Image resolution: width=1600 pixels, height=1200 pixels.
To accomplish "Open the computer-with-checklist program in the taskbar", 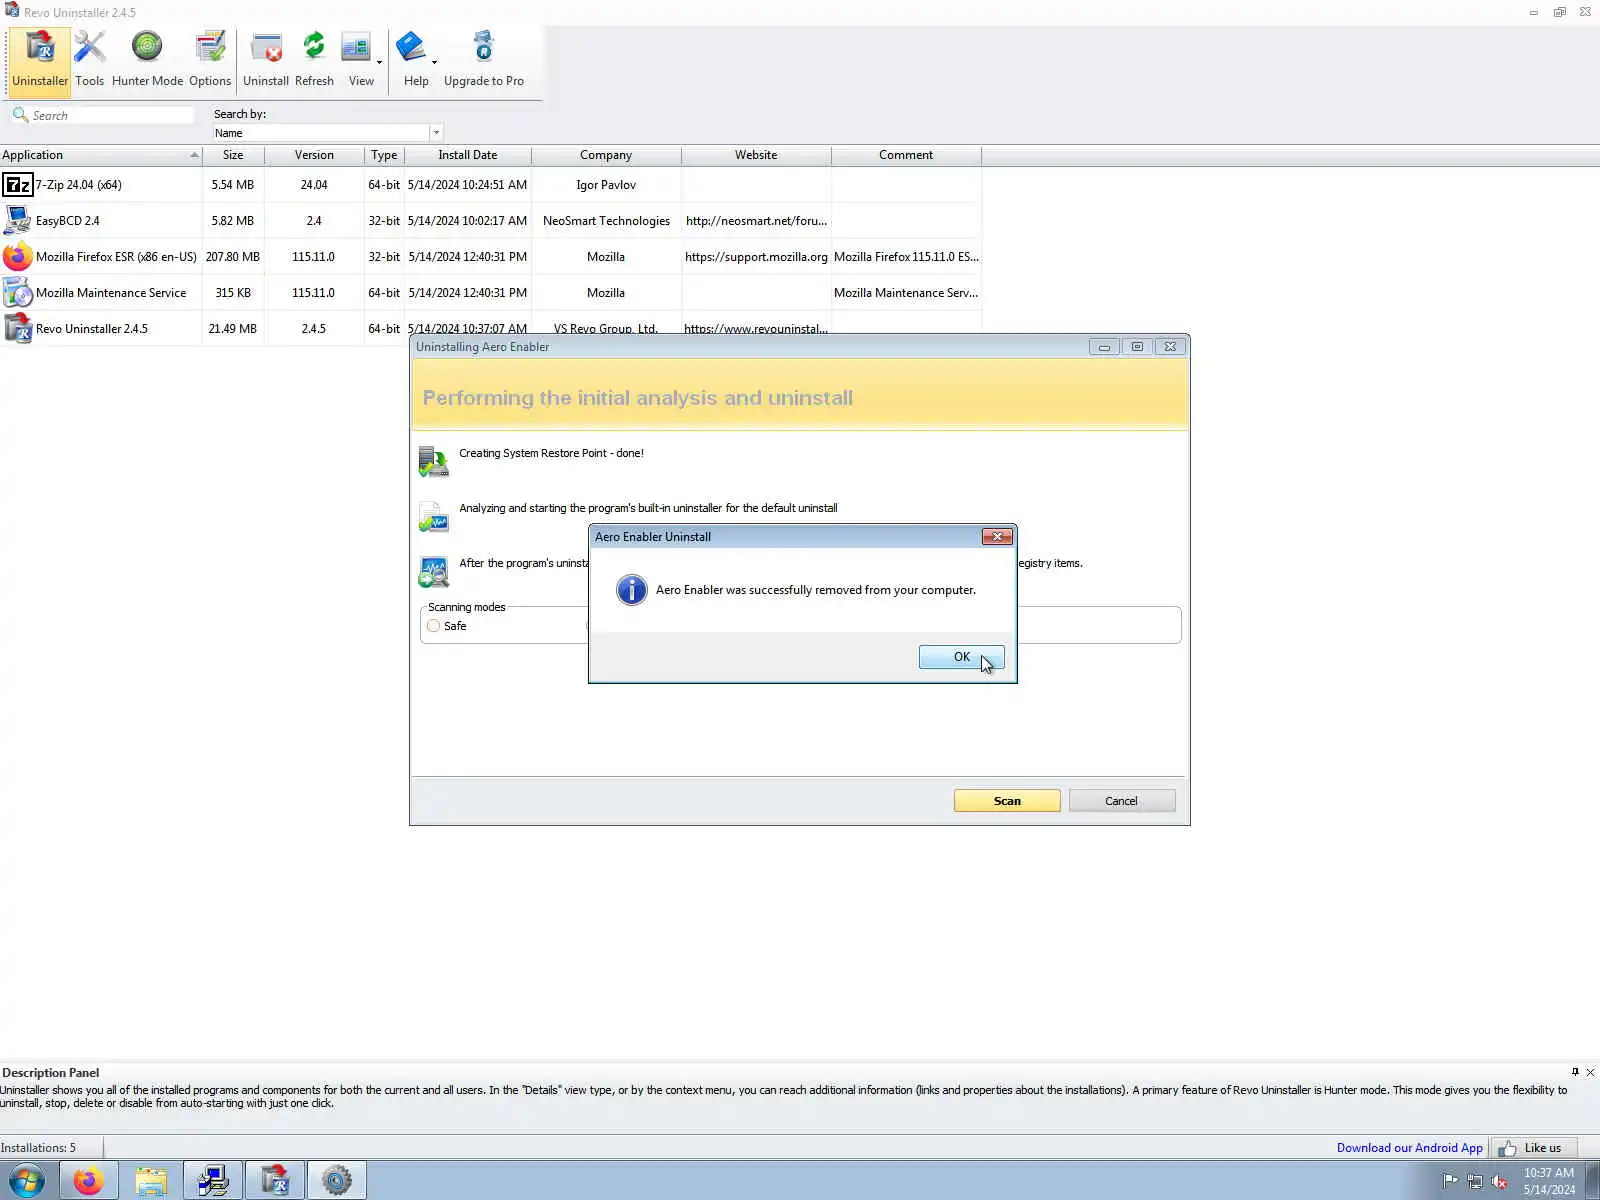I will click(213, 1181).
